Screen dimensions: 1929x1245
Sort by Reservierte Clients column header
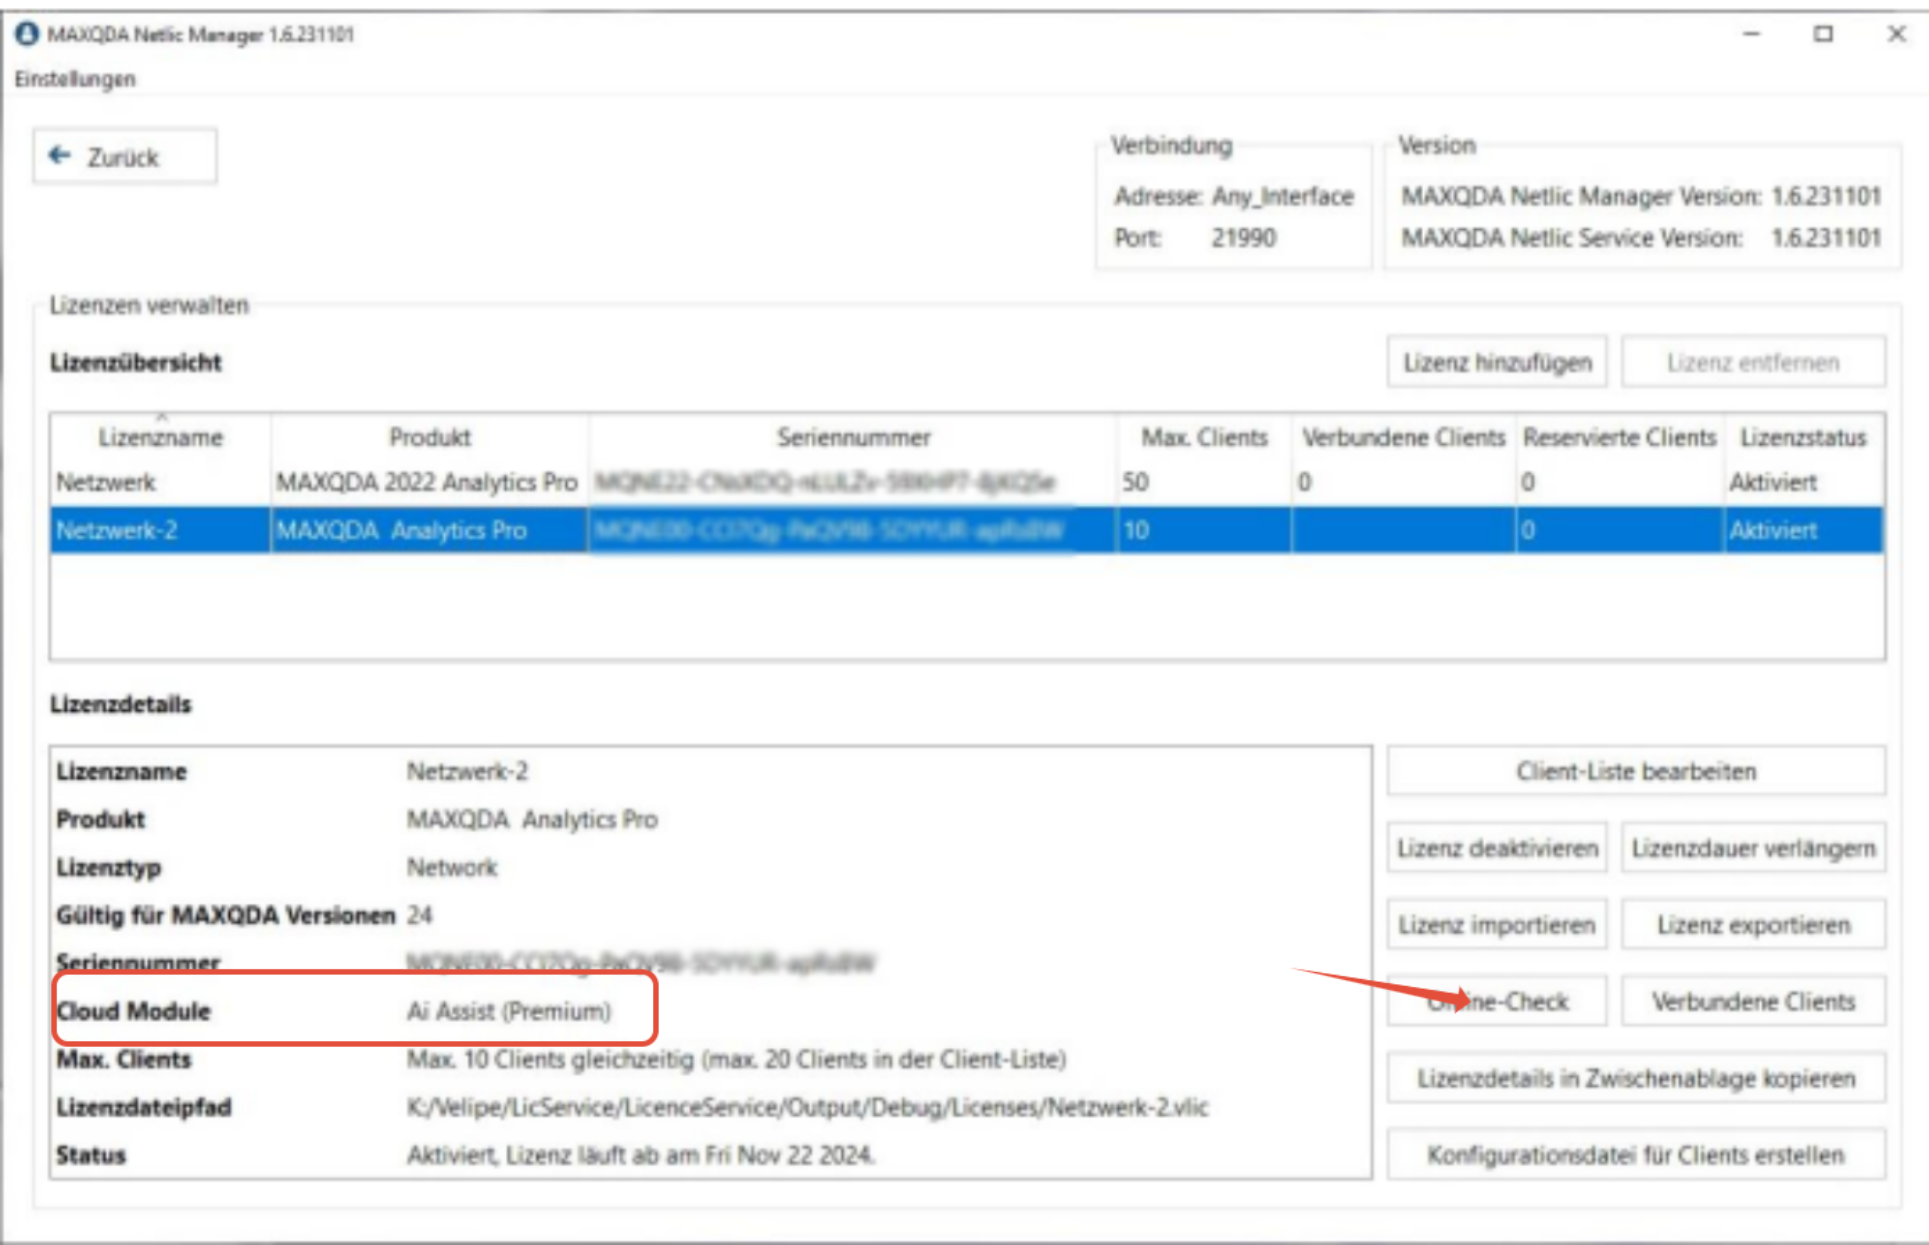pos(1619,437)
